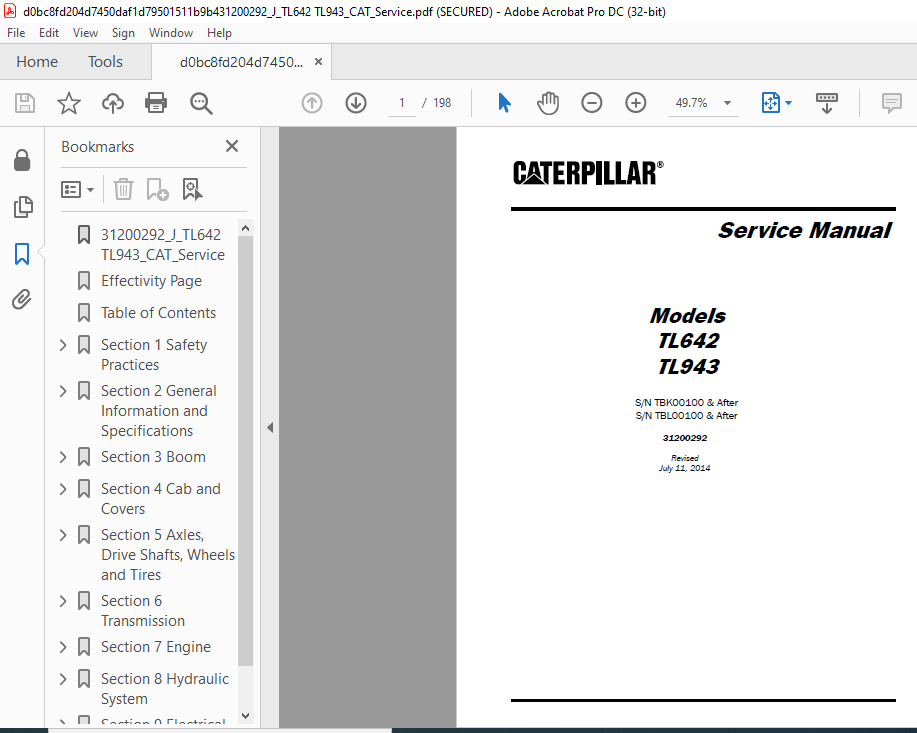Viewport: 917px width, 733px height.
Task: Zoom in with plus button
Action: (635, 103)
